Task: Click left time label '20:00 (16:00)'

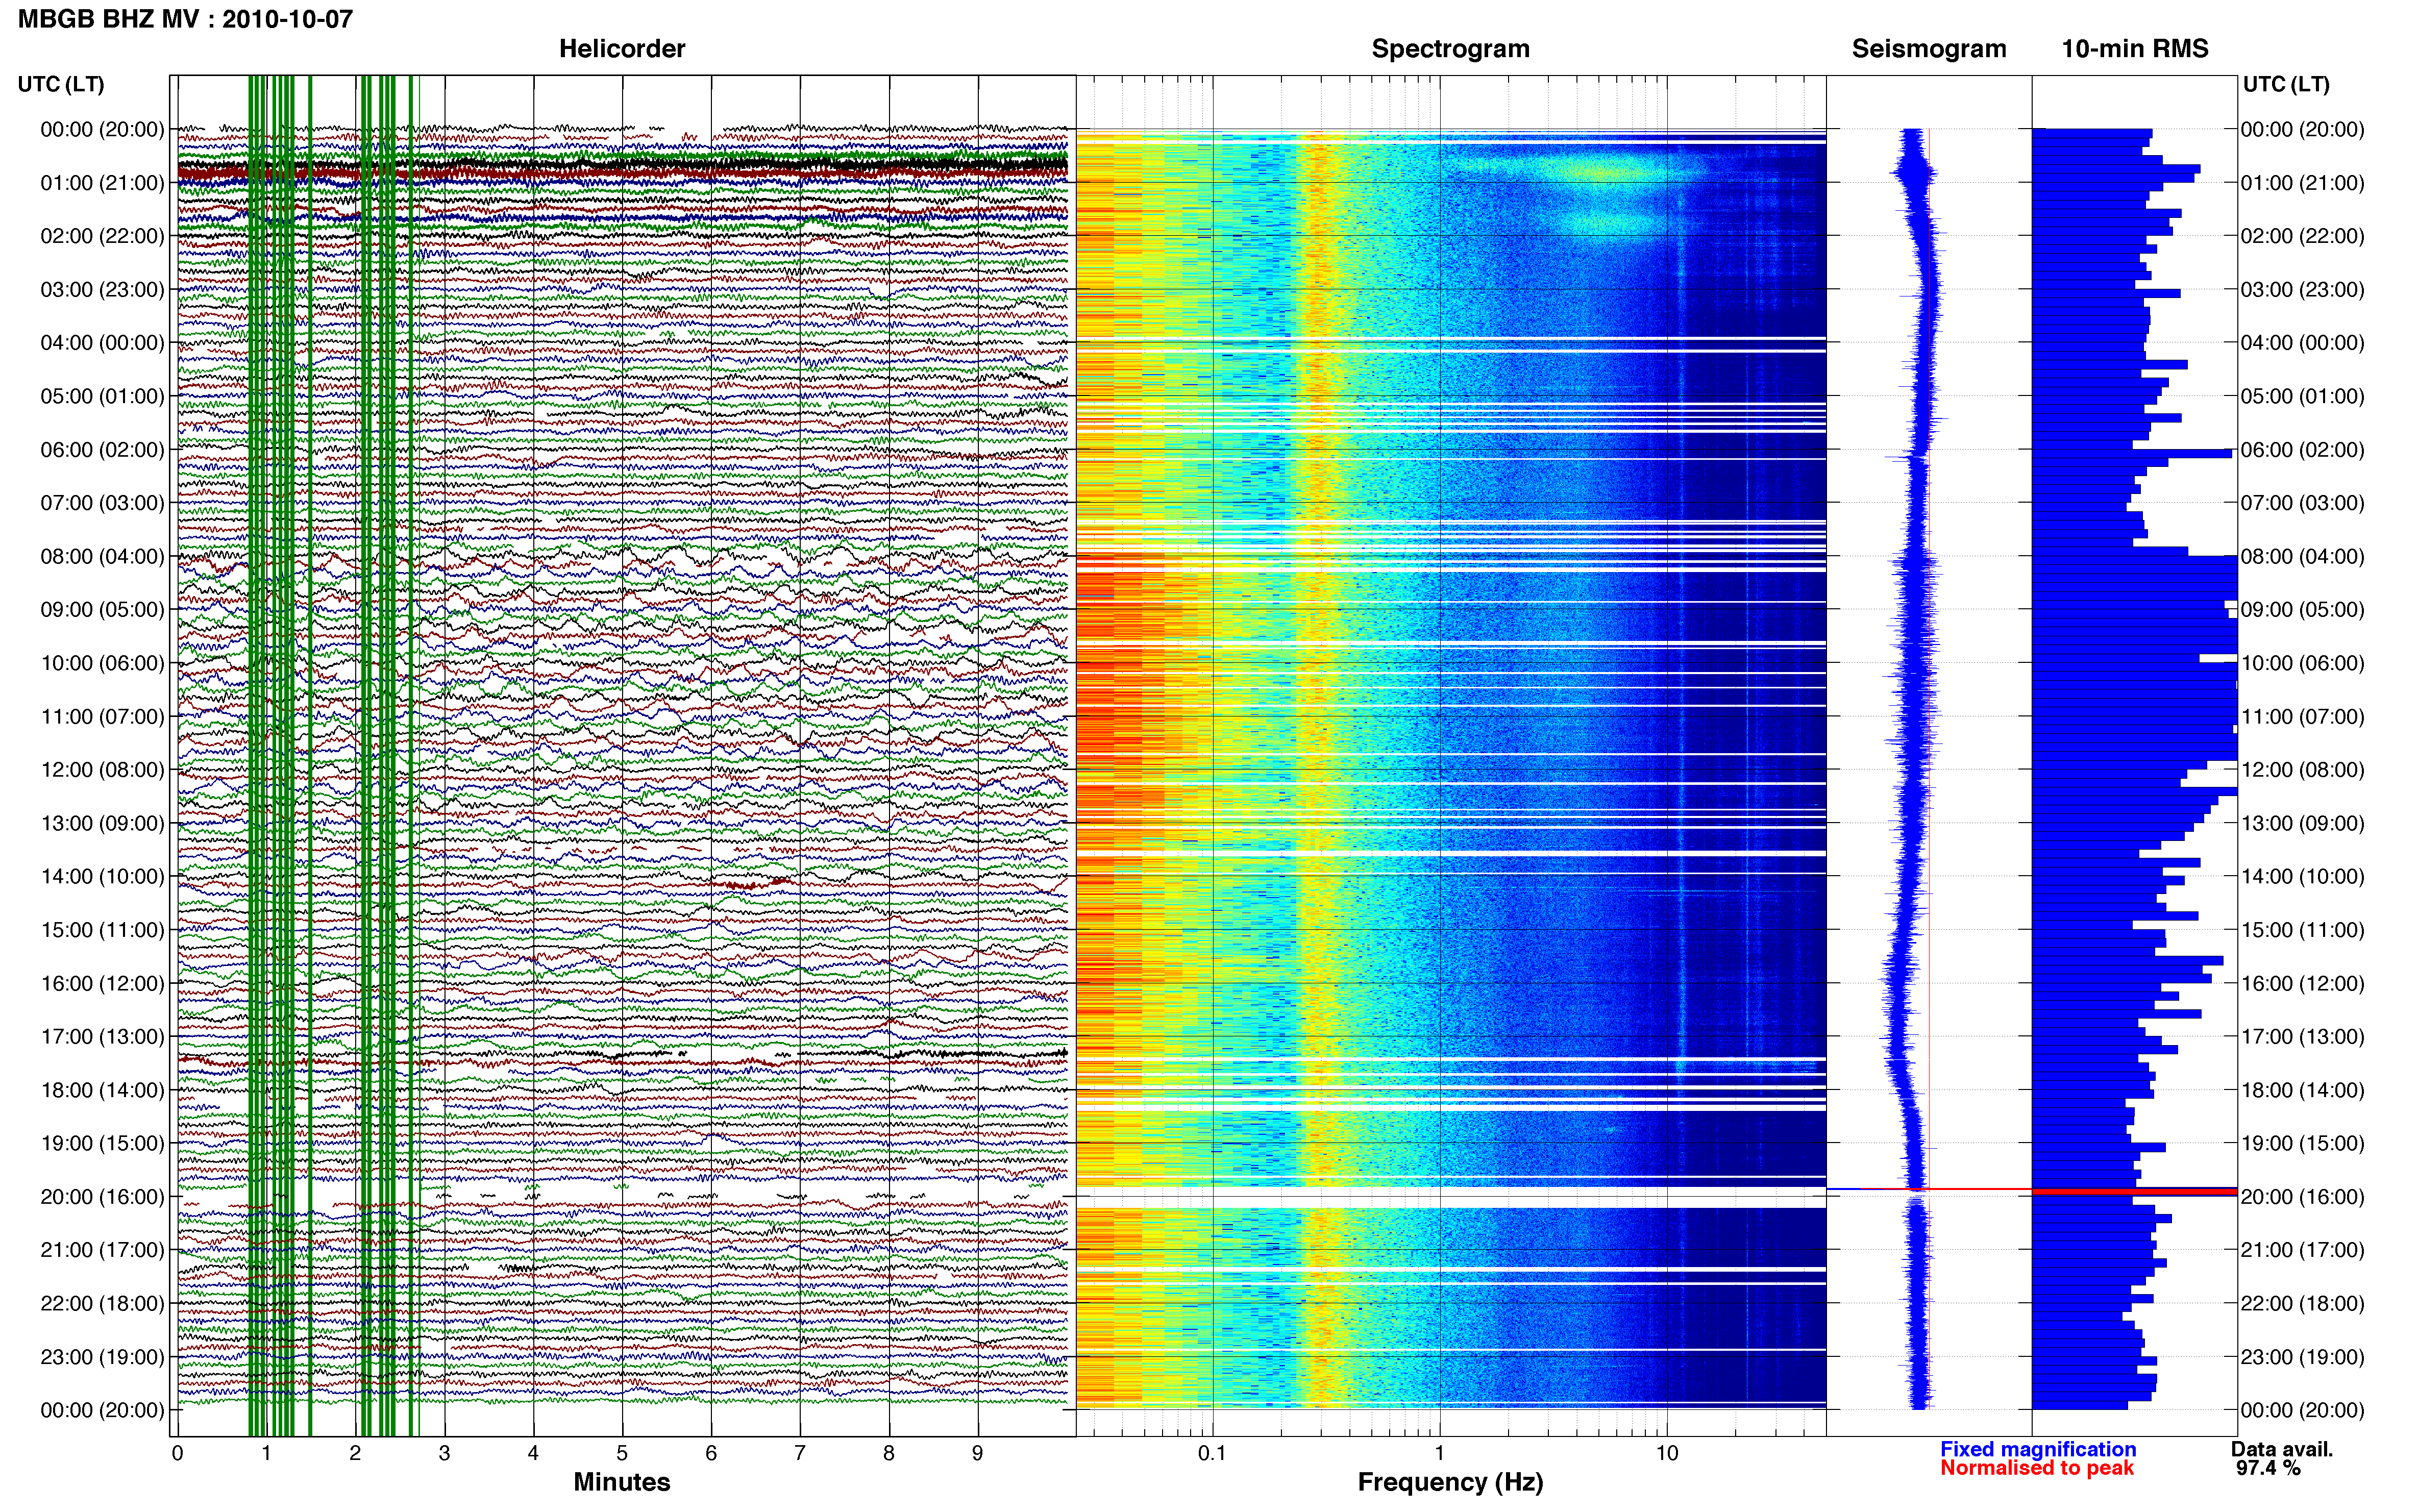Action: tap(102, 1197)
